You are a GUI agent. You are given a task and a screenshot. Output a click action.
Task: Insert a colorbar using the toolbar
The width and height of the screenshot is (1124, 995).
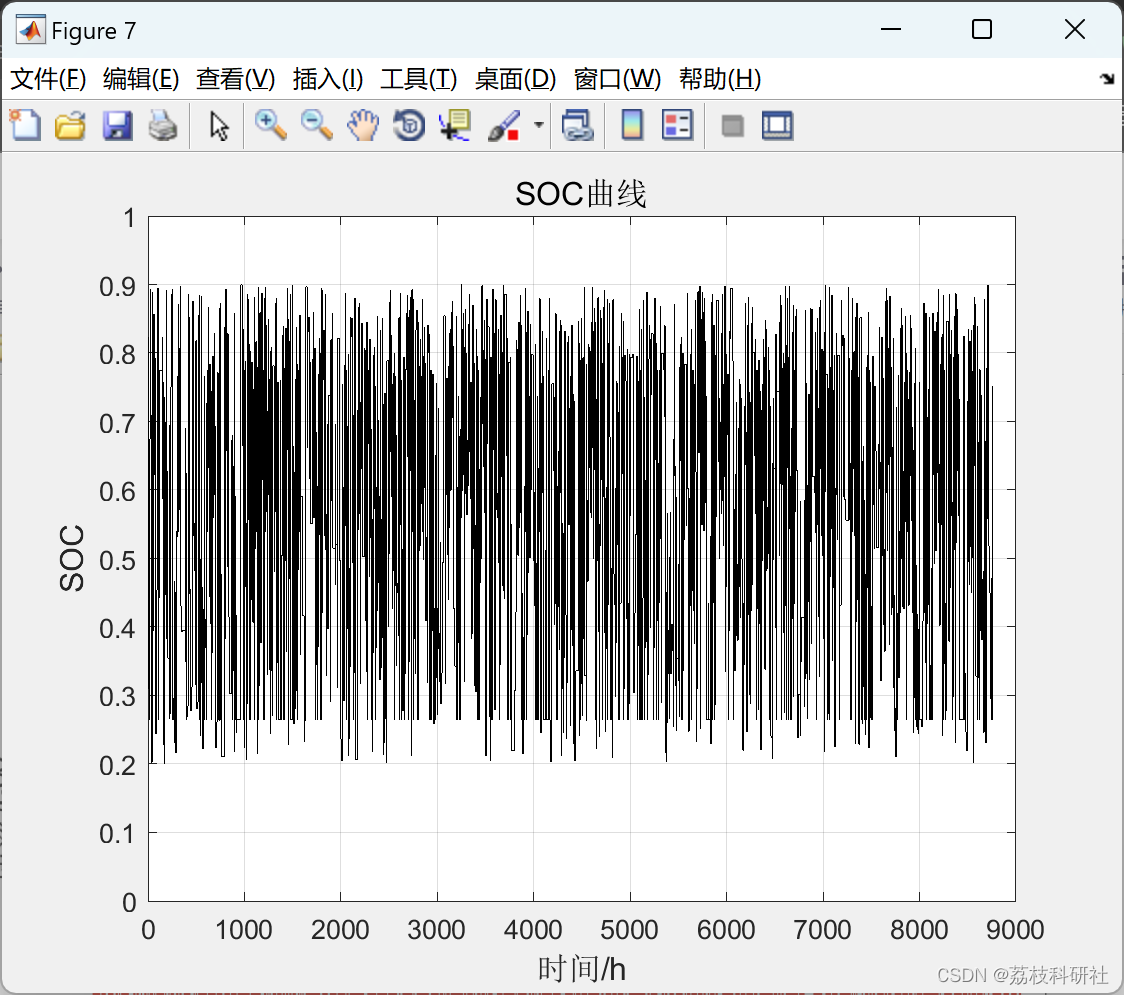632,125
